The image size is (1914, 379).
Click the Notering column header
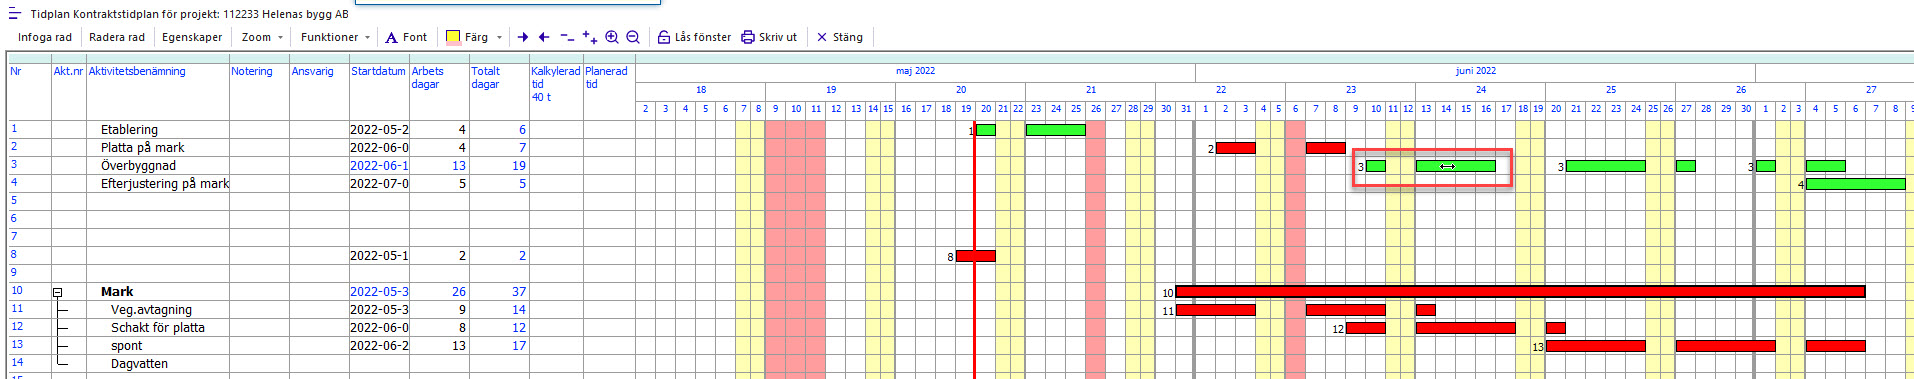click(x=252, y=71)
